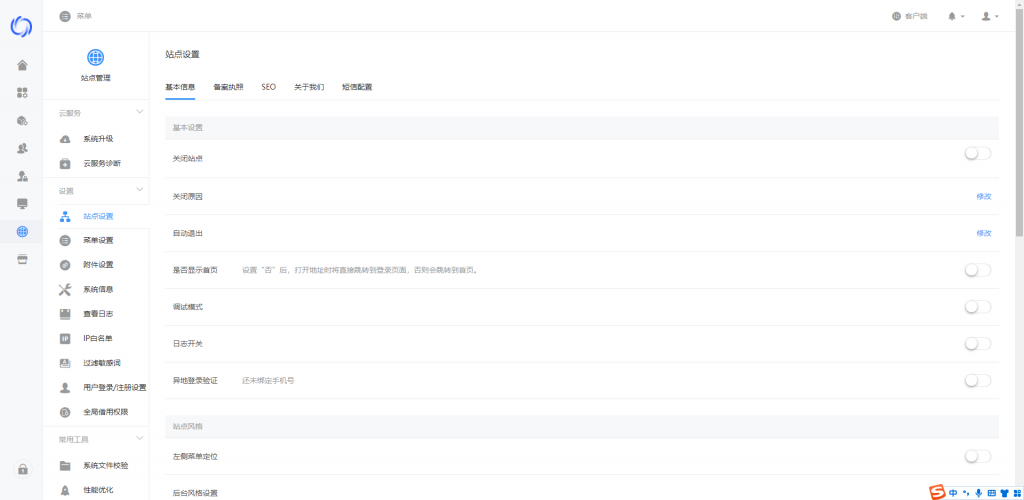The image size is (1024, 500).
Task: Toggle the 关闭站点 switch
Action: point(977,153)
